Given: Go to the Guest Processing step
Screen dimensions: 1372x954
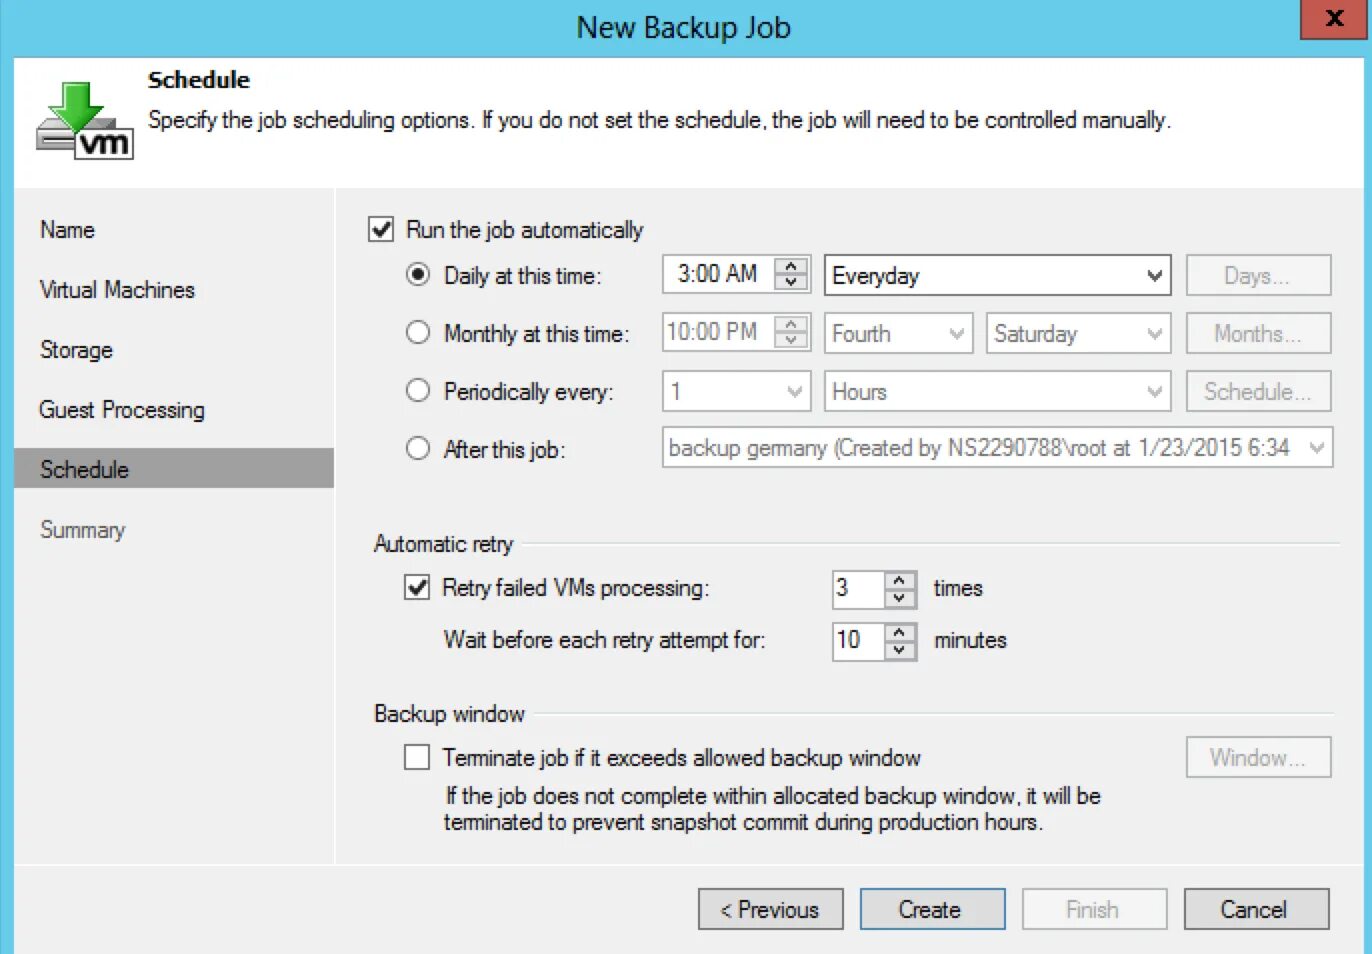Looking at the screenshot, I should (122, 410).
